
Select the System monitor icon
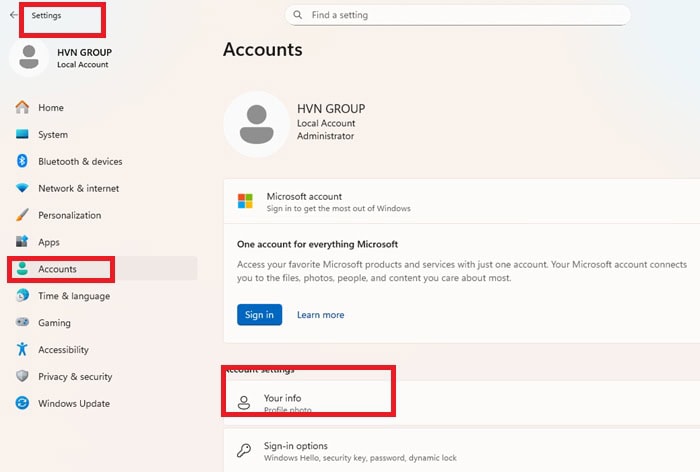coord(22,135)
